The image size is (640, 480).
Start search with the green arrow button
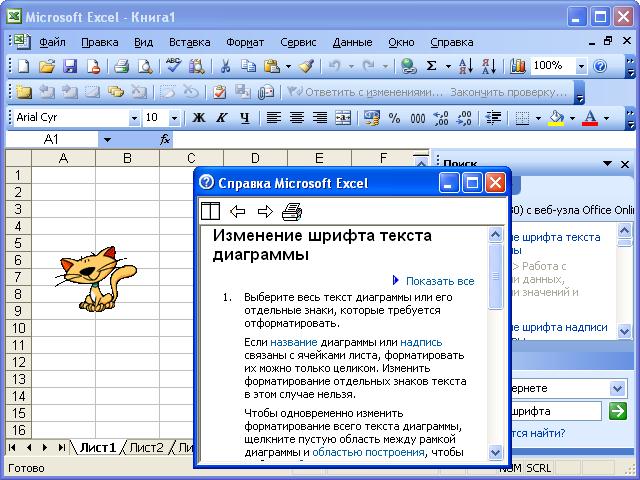[617, 411]
